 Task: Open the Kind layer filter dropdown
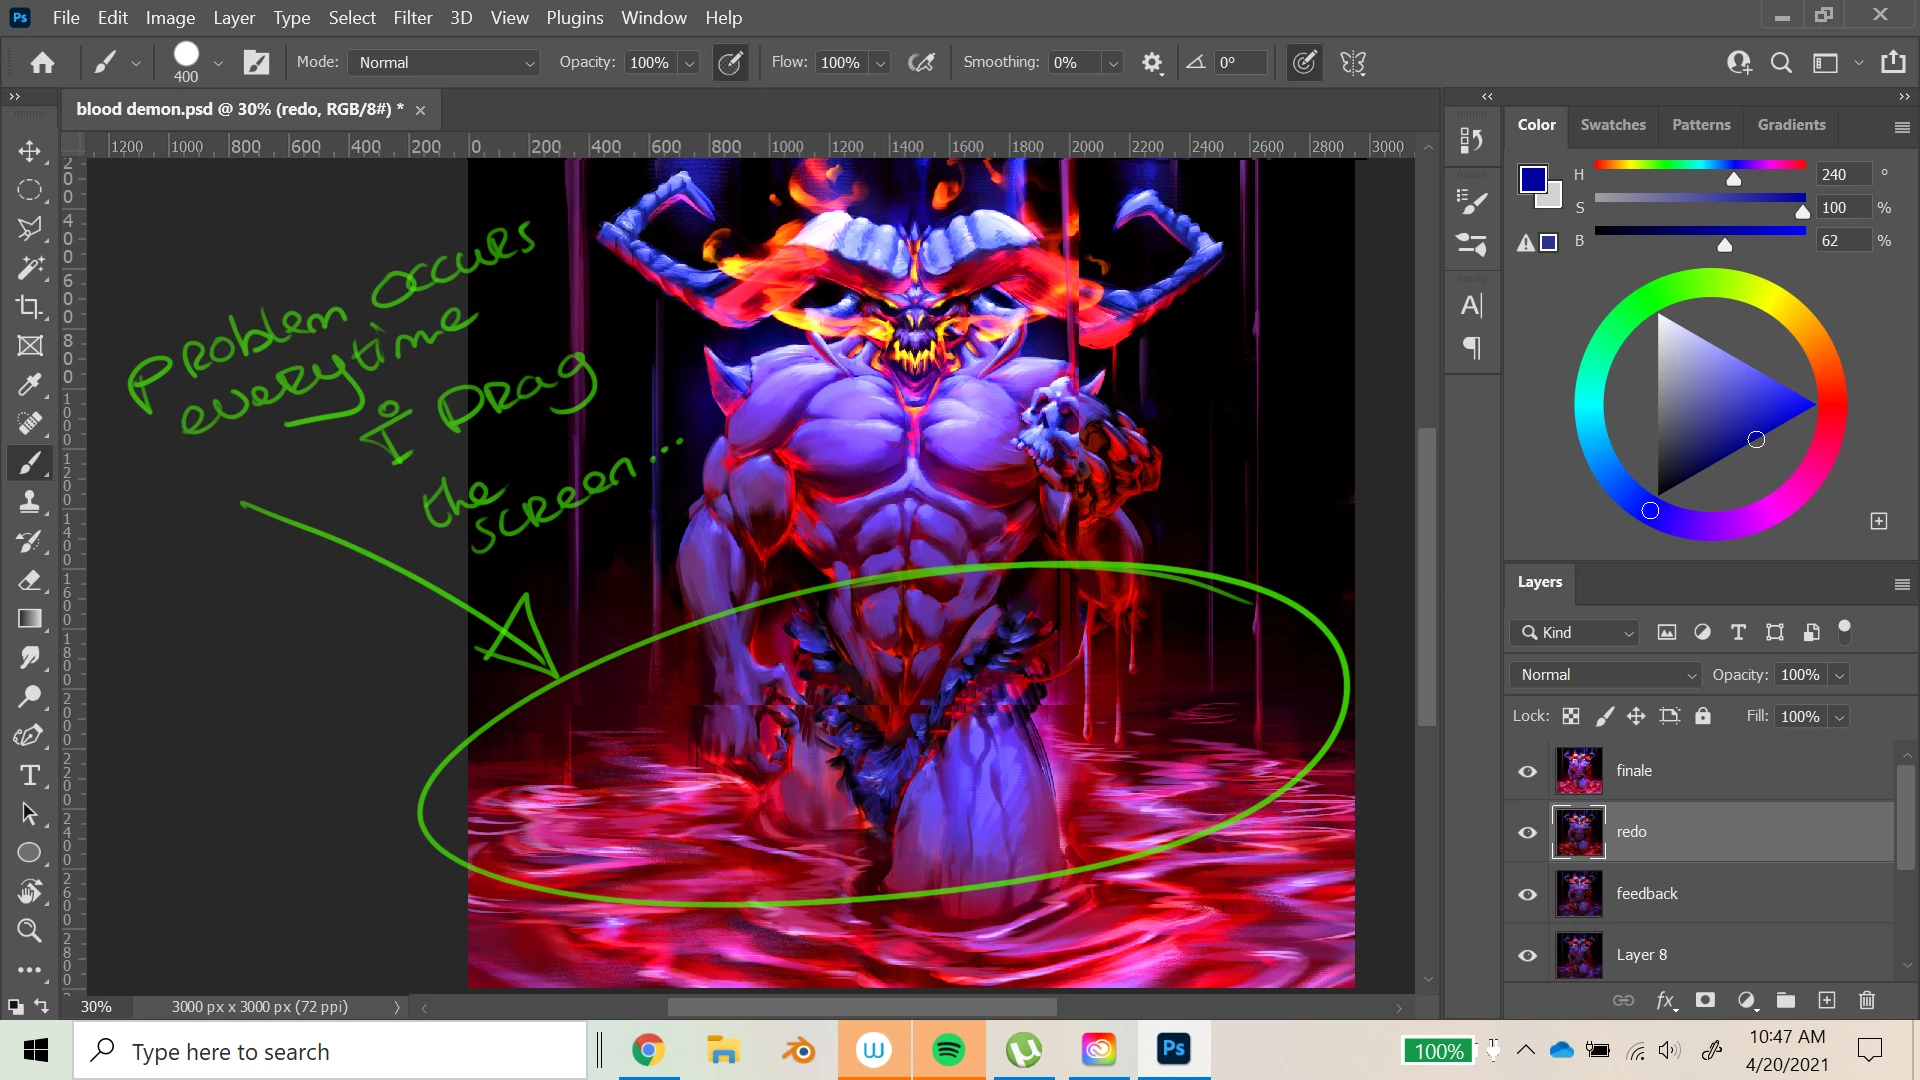(x=1576, y=633)
